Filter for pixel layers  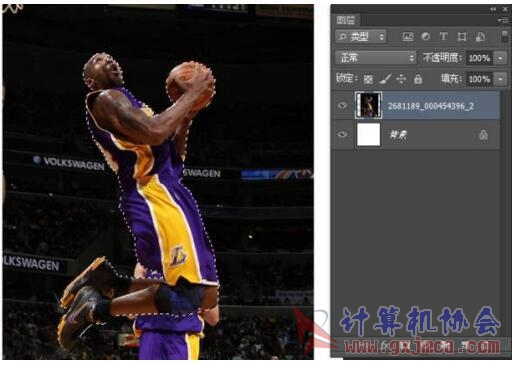click(x=408, y=37)
